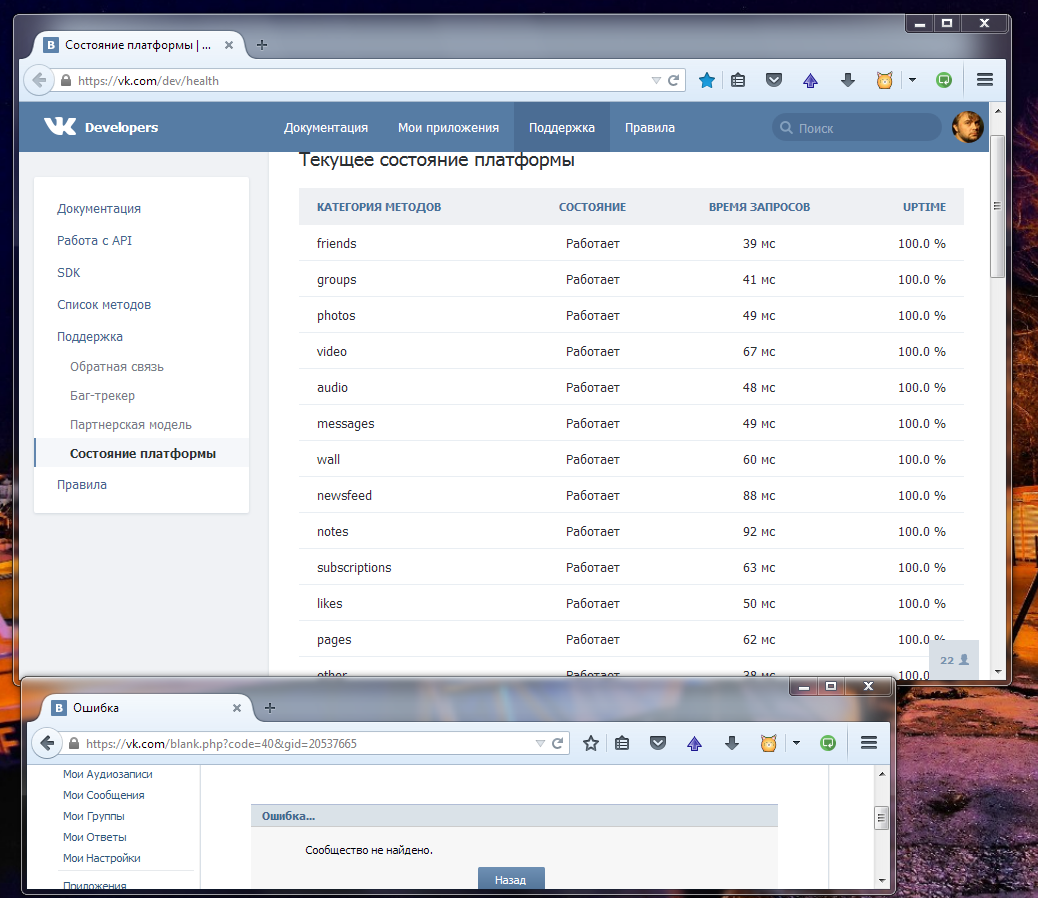Open Downloads in the top window toolbar
The width and height of the screenshot is (1038, 898).
[847, 80]
